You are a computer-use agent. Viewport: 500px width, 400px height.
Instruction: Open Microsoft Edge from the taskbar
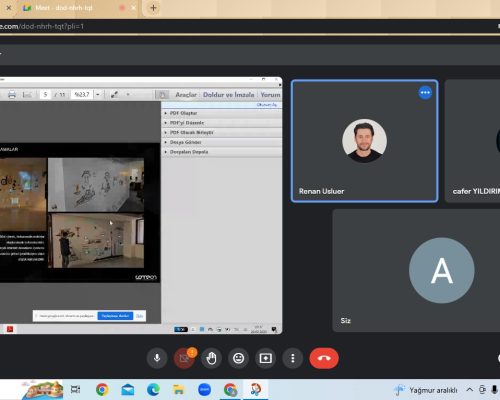153,389
